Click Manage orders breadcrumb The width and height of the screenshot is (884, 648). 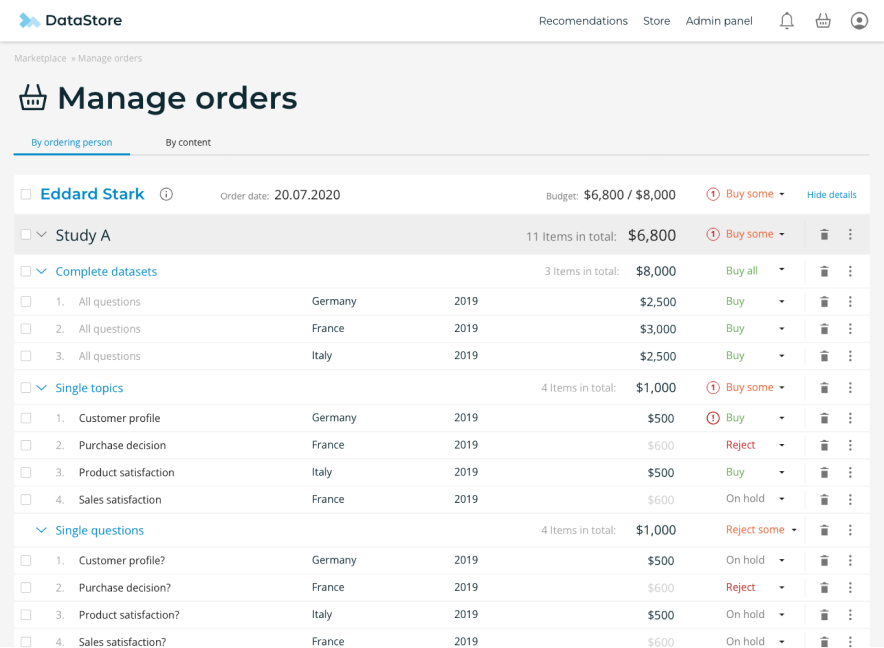pos(110,58)
